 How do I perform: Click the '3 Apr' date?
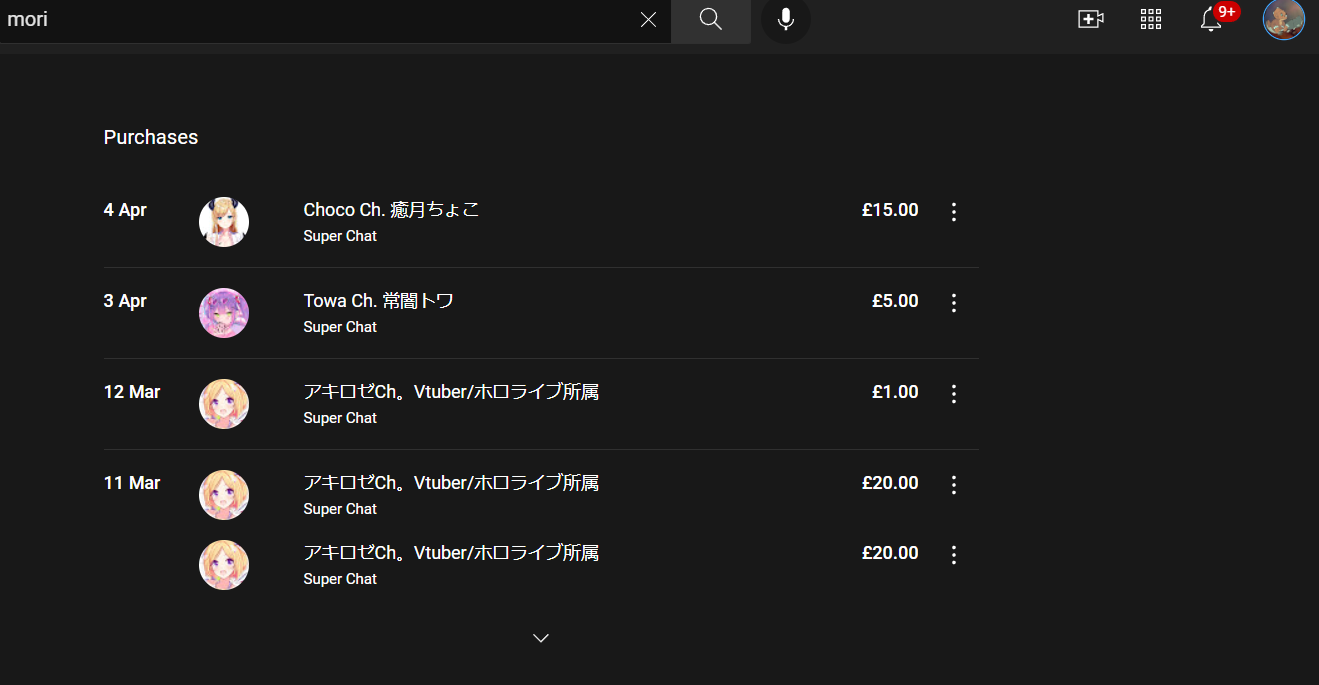click(x=125, y=301)
